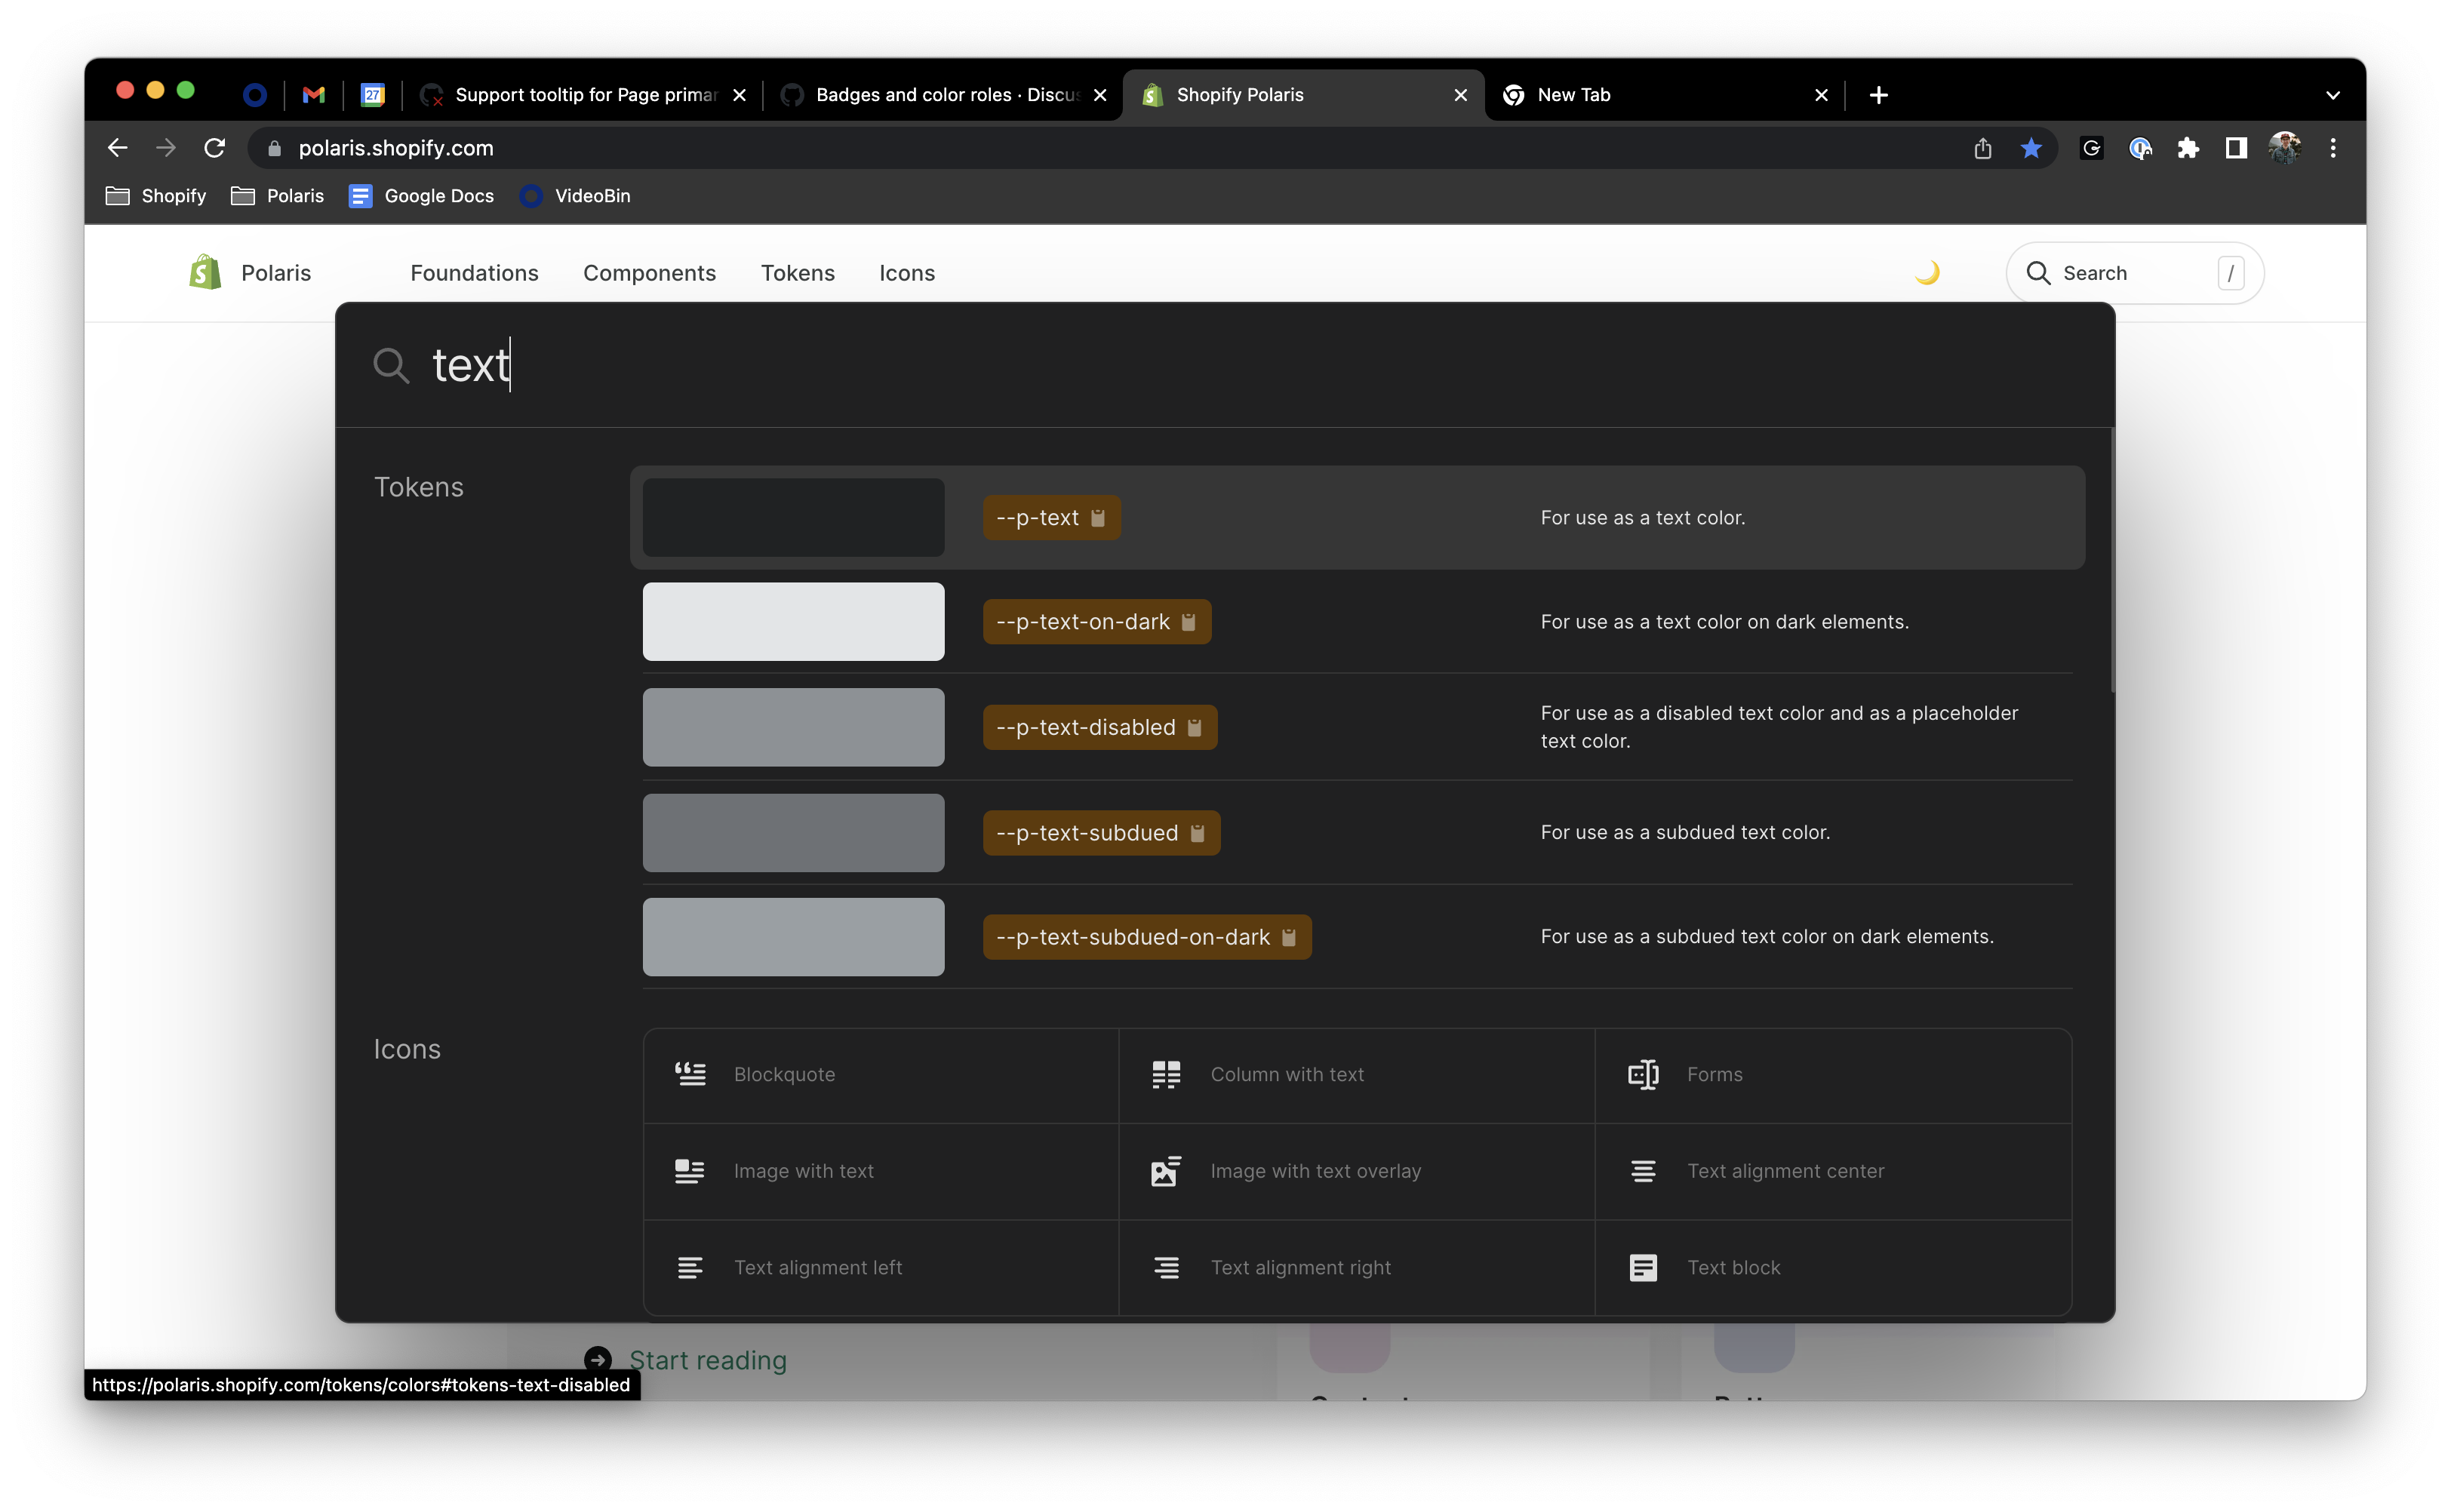This screenshot has height=1512, width=2451.
Task: Toggle dark mode with the moon icon
Action: point(1926,272)
